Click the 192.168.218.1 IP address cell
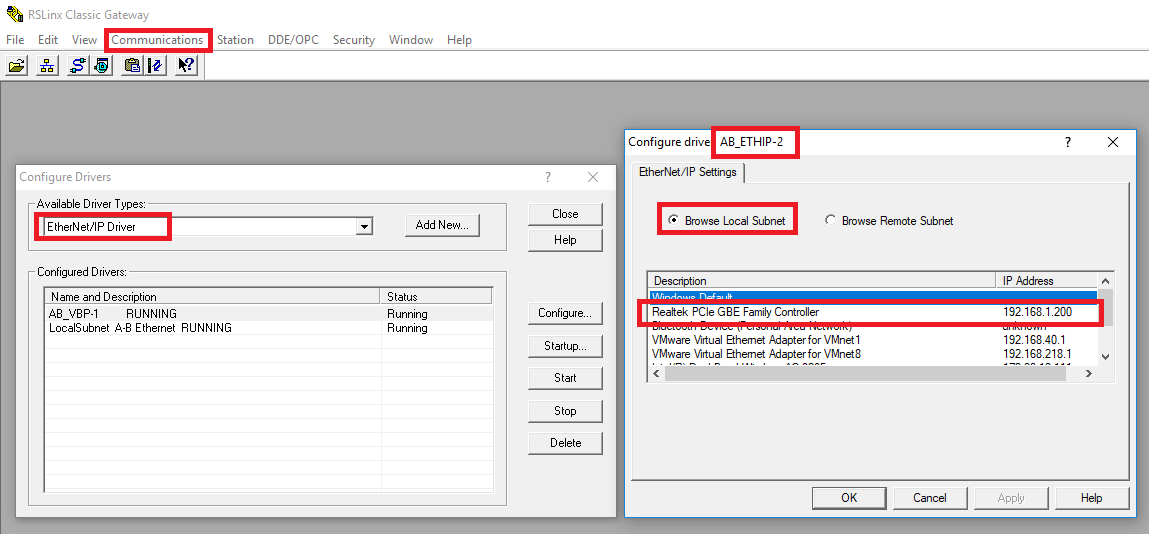 [x=1038, y=354]
